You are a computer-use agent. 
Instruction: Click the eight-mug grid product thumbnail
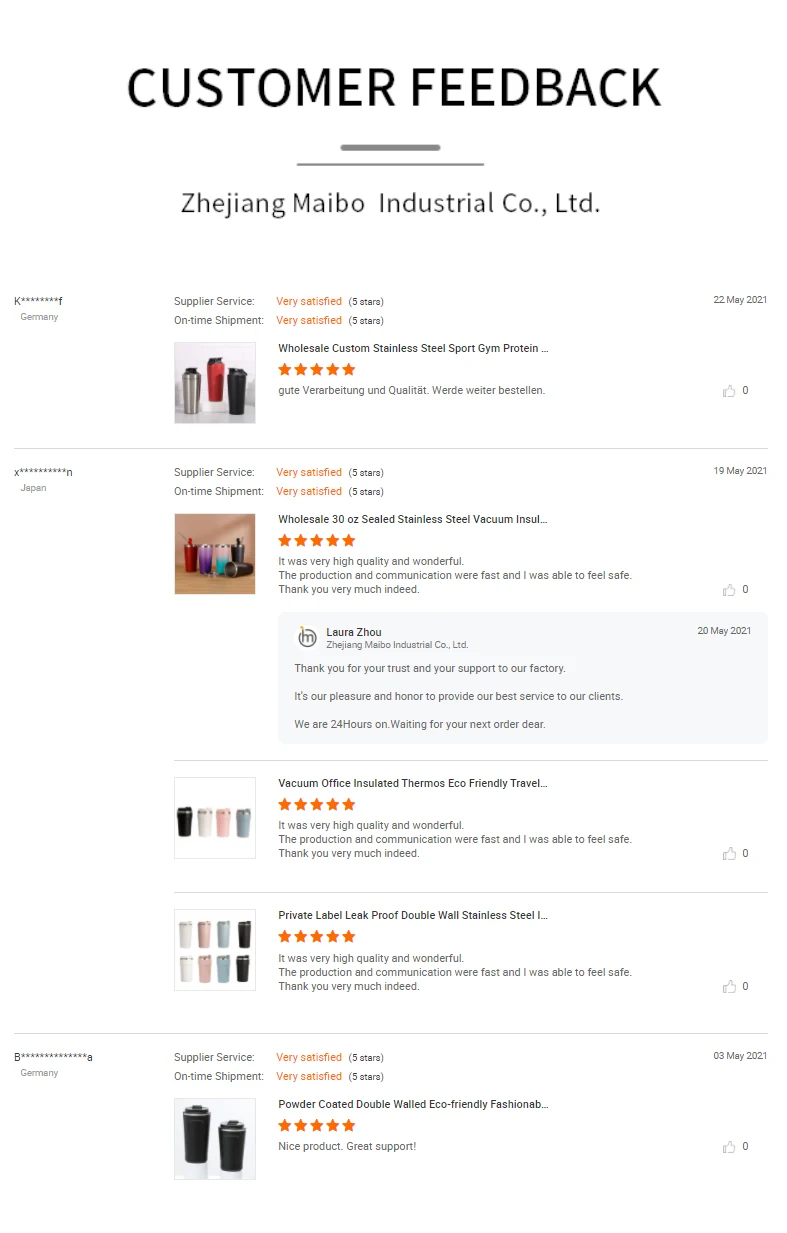pyautogui.click(x=215, y=950)
